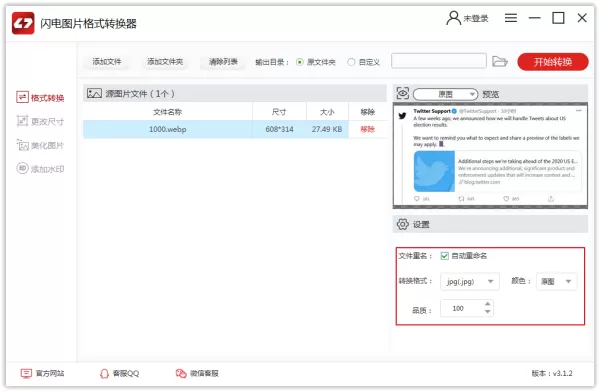
Task: Click the preview eye icon
Action: pyautogui.click(x=403, y=93)
